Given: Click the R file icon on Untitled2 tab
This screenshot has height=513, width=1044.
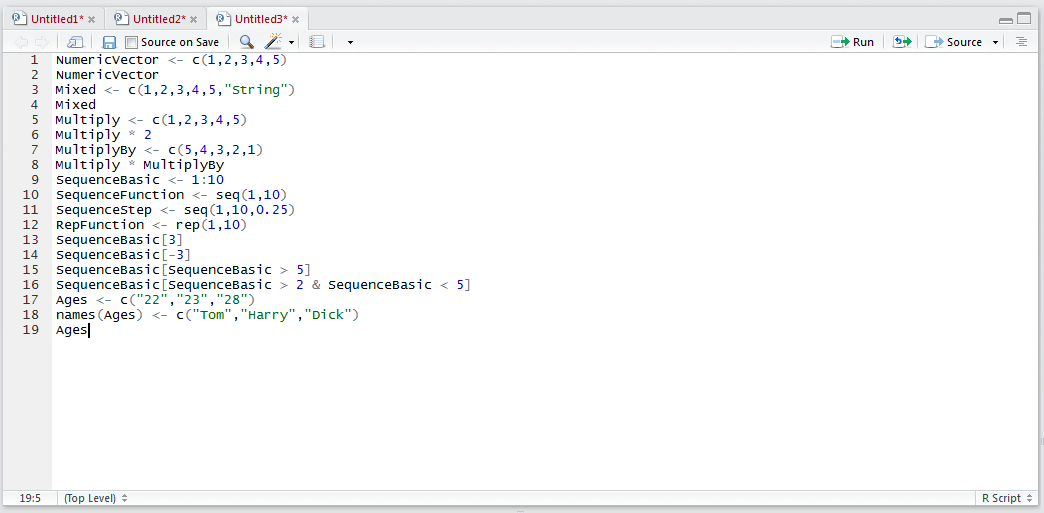Looking at the screenshot, I should [x=121, y=18].
